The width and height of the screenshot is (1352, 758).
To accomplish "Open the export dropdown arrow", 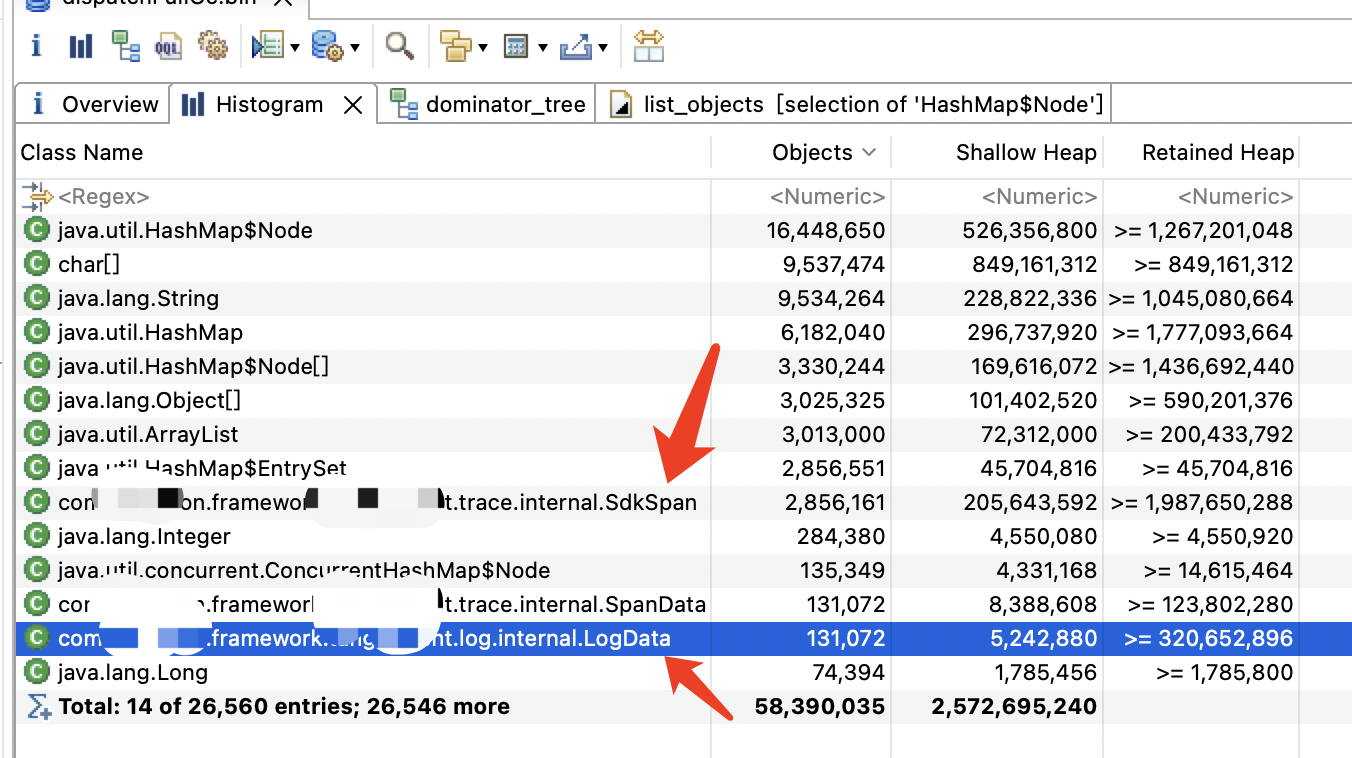I will (x=603, y=47).
